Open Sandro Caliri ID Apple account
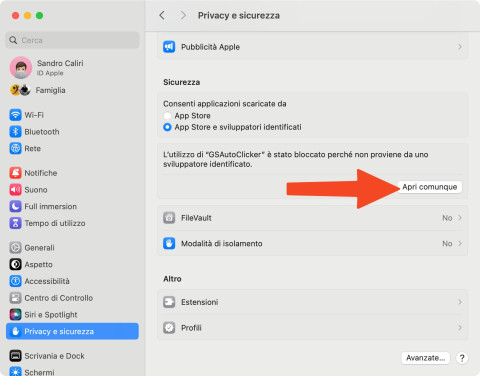 [x=47, y=67]
